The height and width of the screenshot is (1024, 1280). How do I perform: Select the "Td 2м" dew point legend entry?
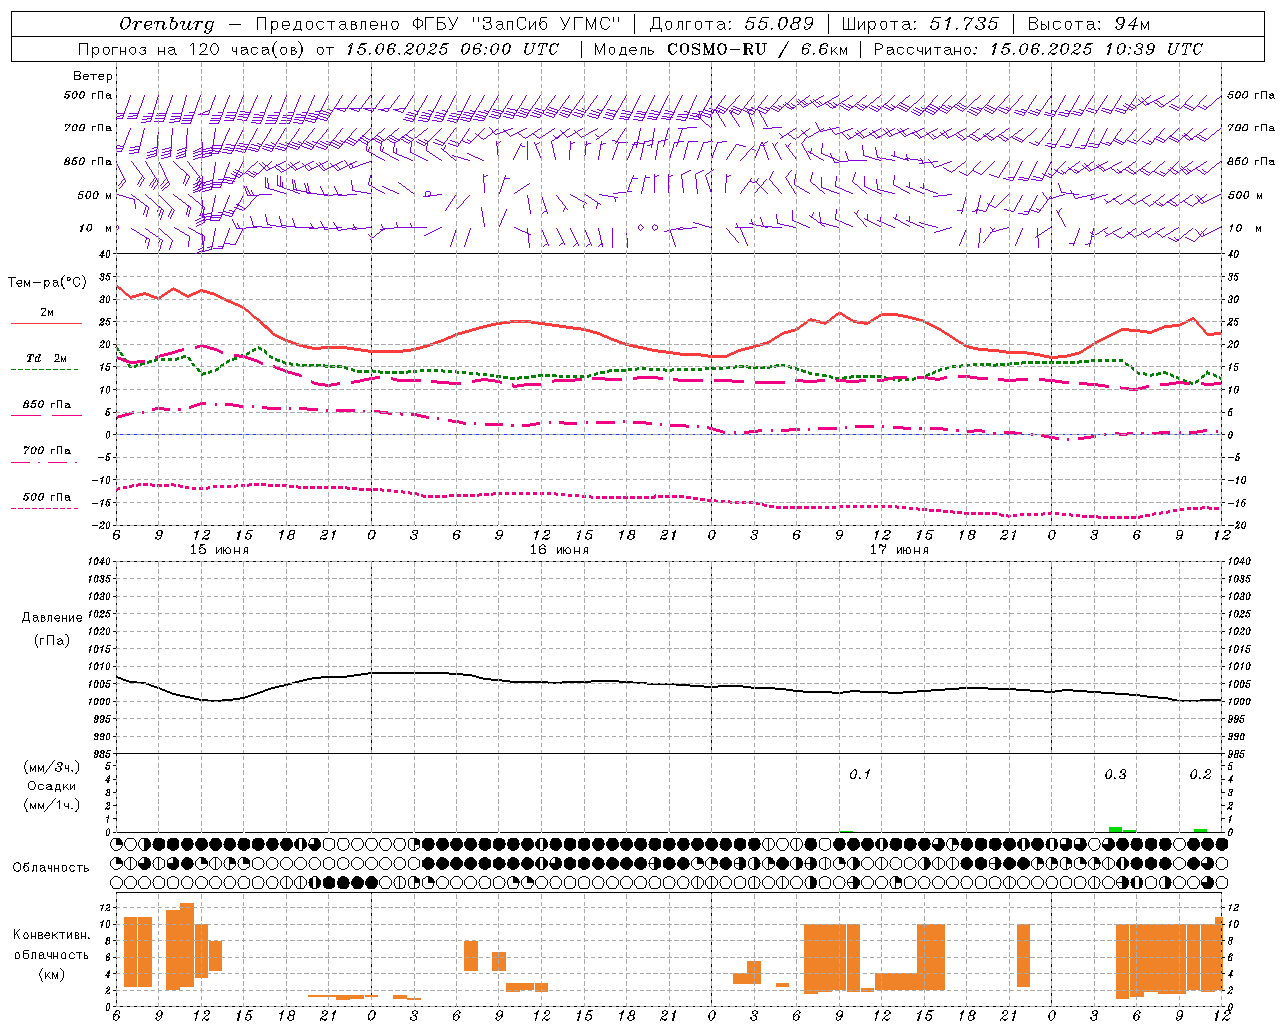click(47, 358)
